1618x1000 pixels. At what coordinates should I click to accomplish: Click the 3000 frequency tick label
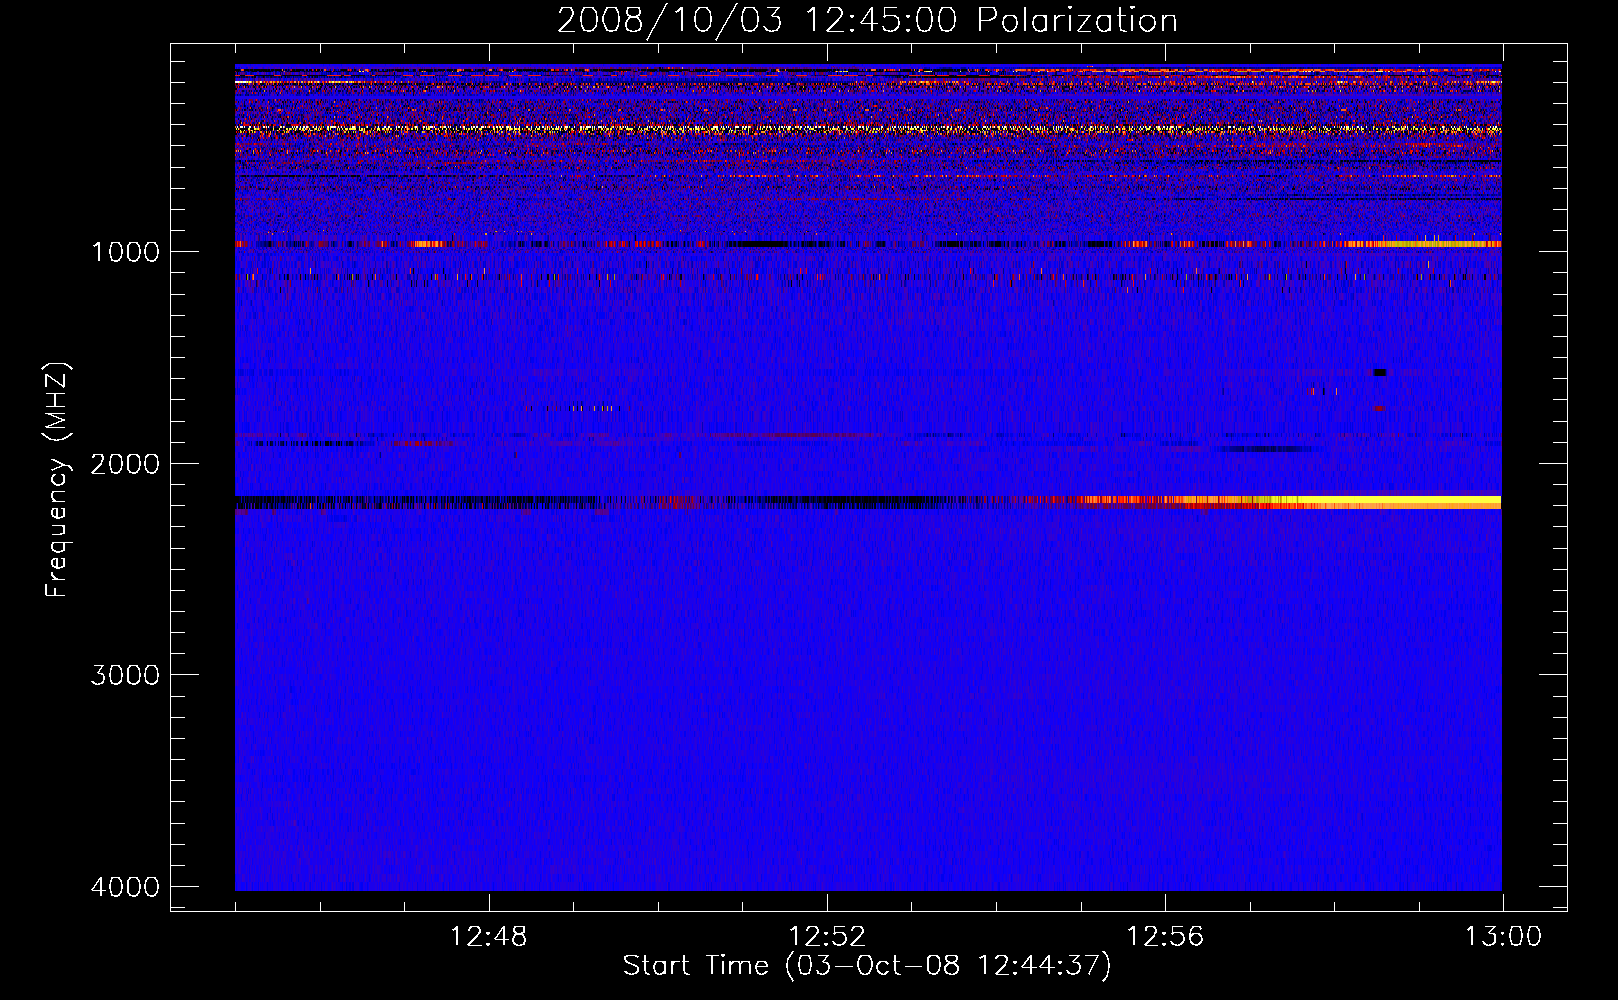click(x=125, y=675)
